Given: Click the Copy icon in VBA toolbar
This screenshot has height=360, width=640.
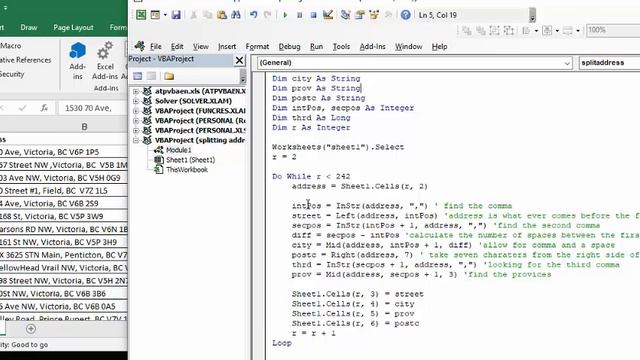Looking at the screenshot, I should pos(208,15).
